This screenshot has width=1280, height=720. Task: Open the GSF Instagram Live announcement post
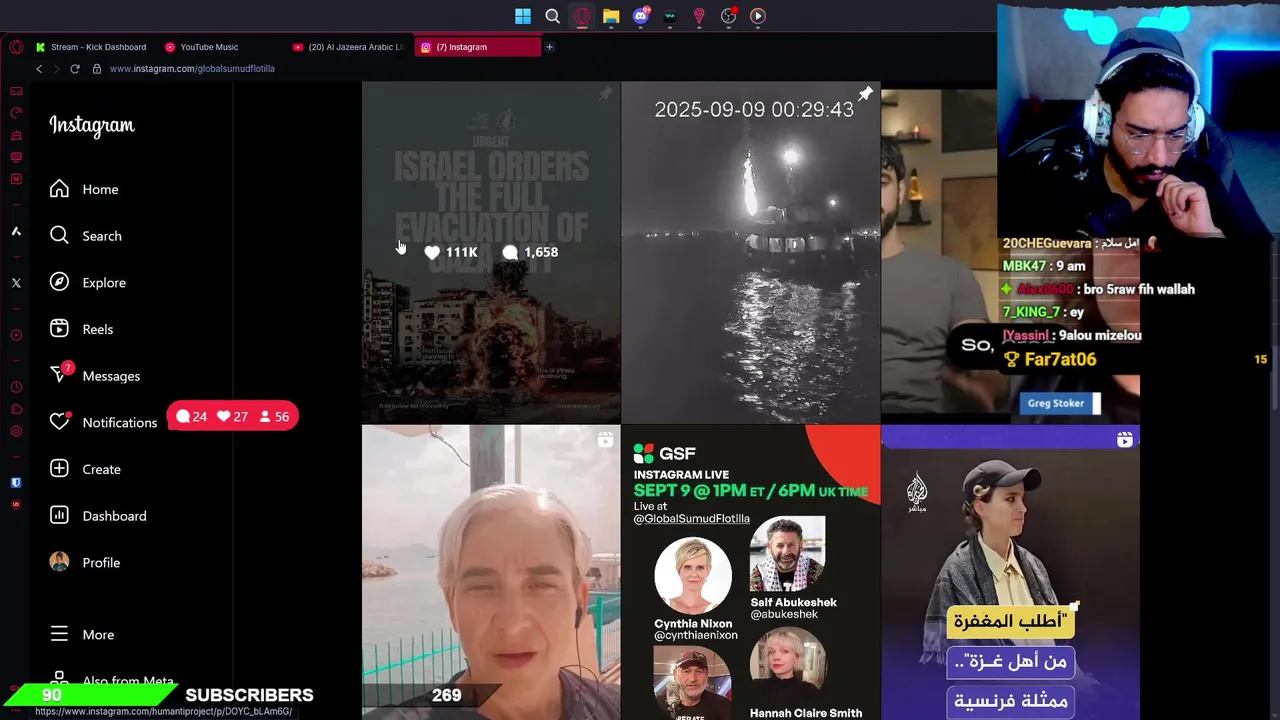pos(751,572)
